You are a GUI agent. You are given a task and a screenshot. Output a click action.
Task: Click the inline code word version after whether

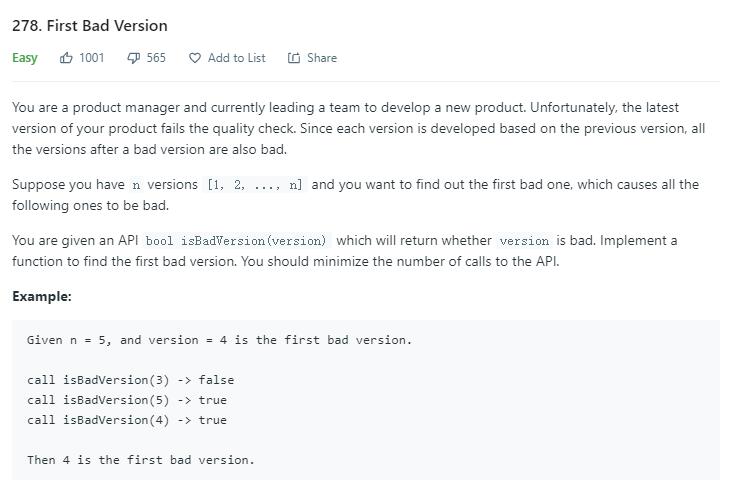(524, 241)
